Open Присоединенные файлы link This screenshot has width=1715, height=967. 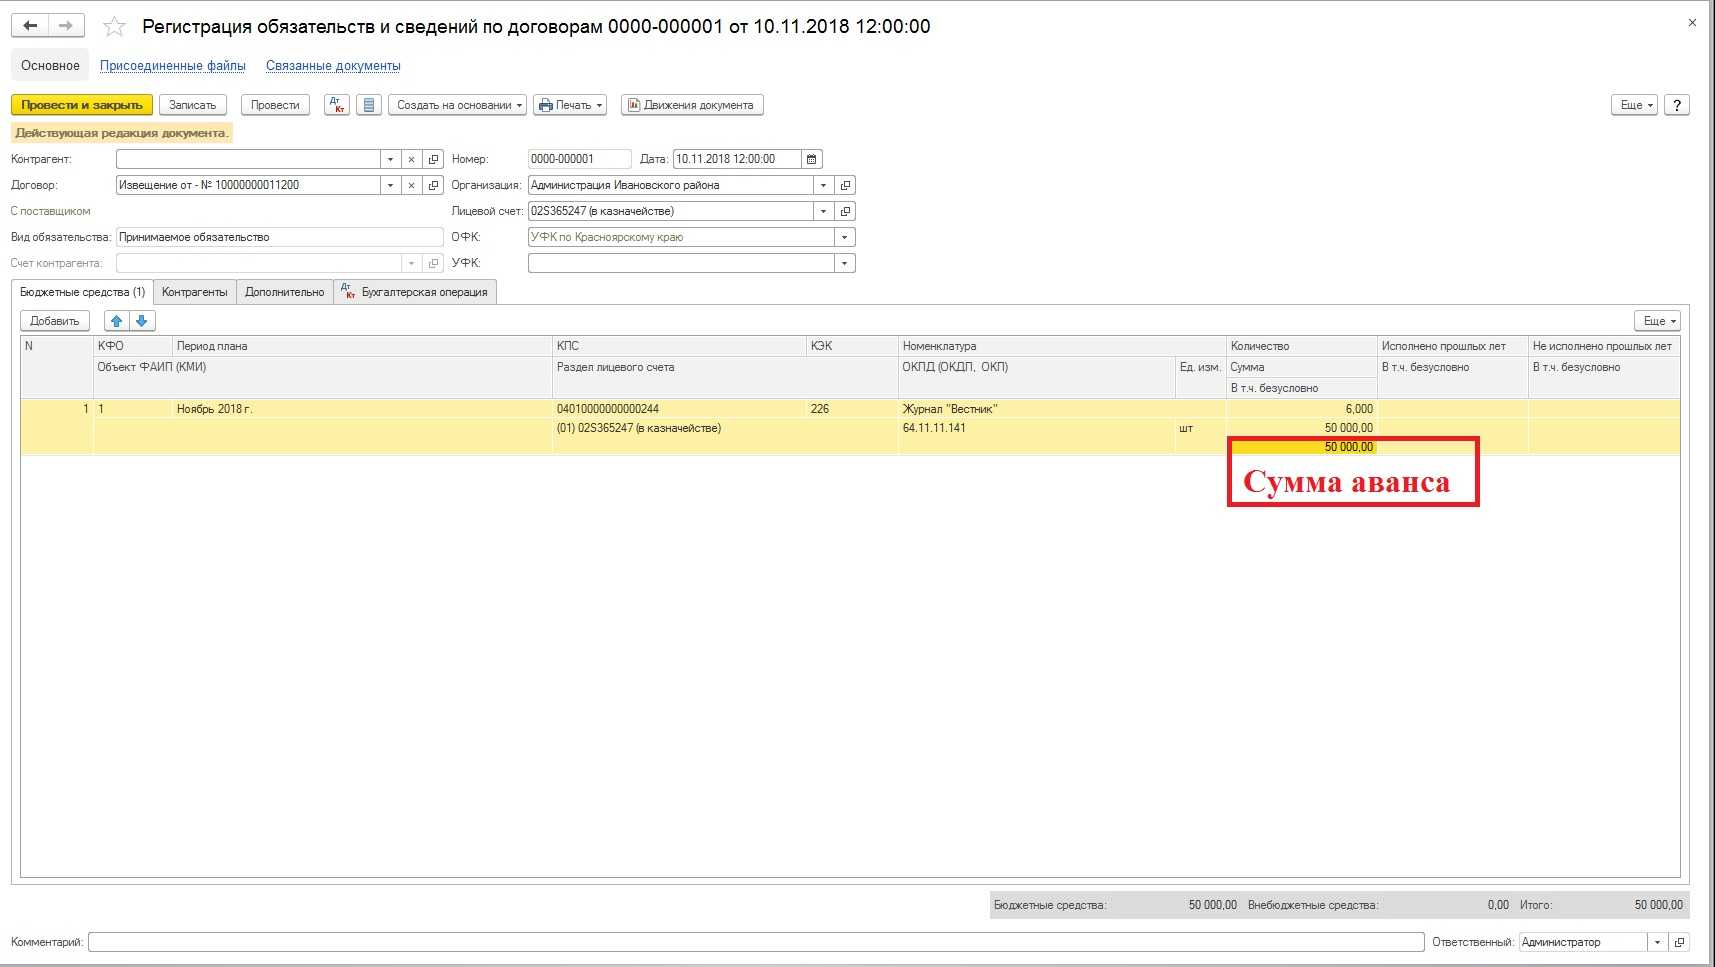point(173,66)
